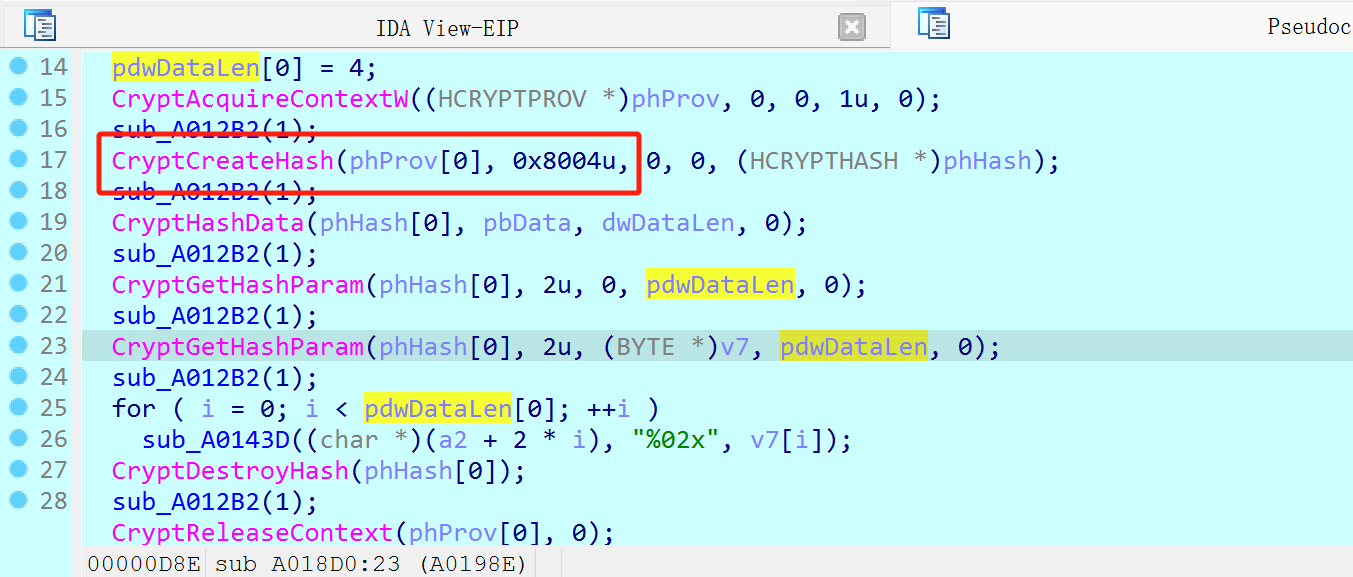Toggle the breakpoint dot on line 23
Viewport: 1353px width, 577px height.
click(18, 346)
